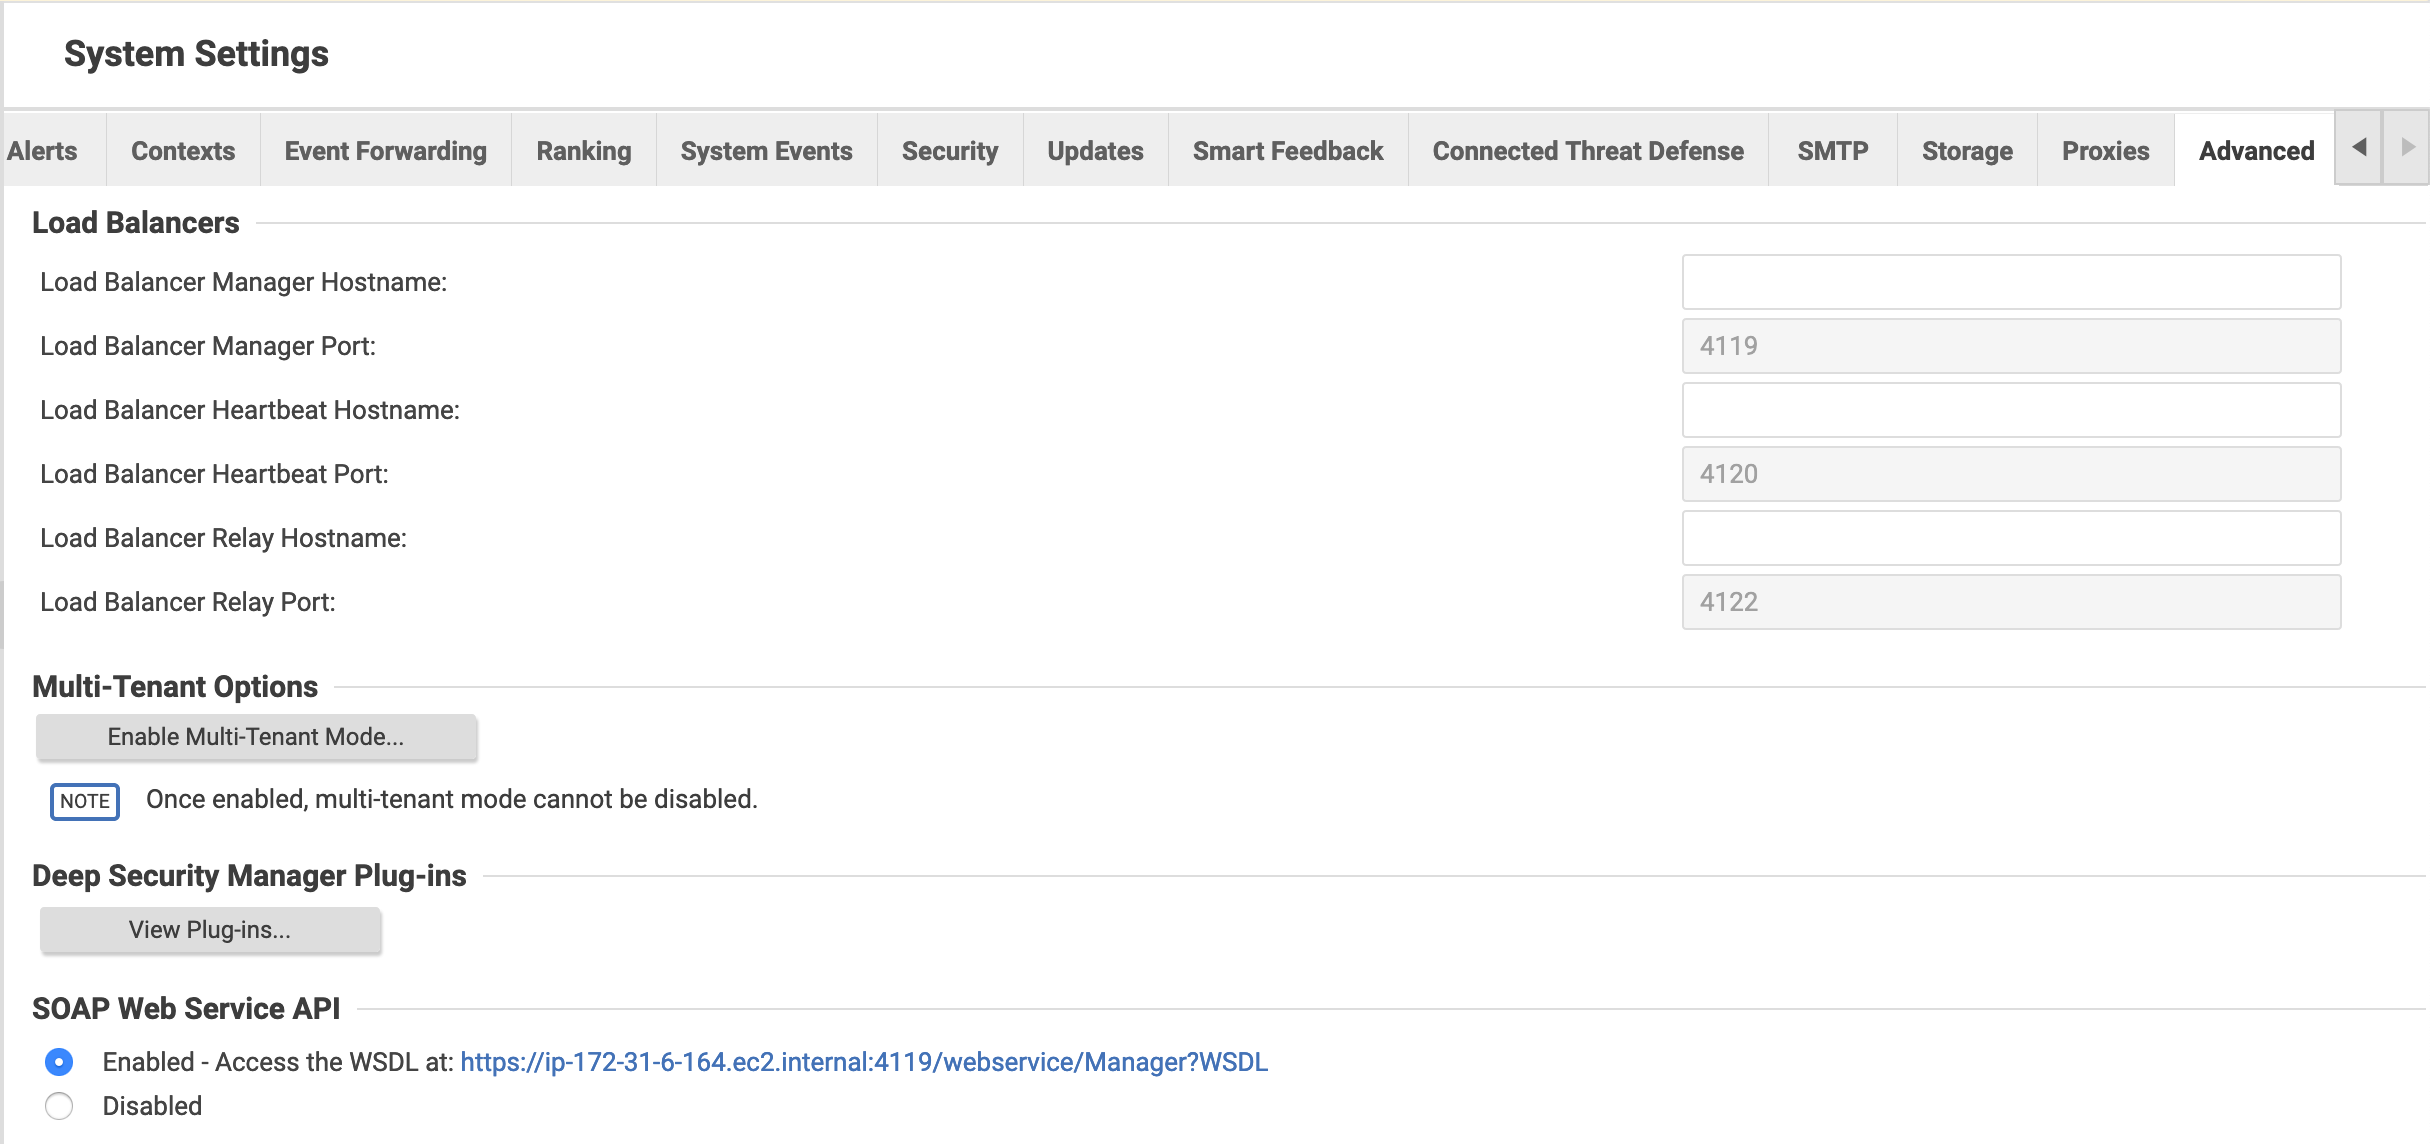Switch to the System Events tab
This screenshot has width=2430, height=1144.
766,151
